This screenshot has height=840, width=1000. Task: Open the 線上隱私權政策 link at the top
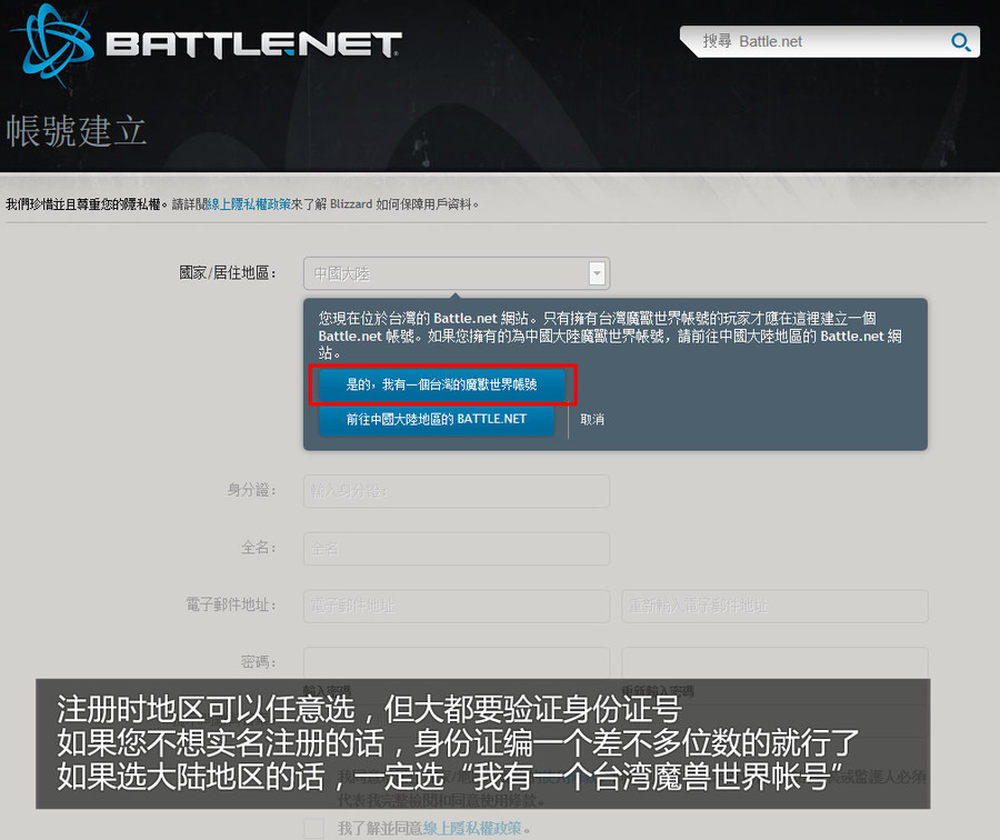[249, 204]
